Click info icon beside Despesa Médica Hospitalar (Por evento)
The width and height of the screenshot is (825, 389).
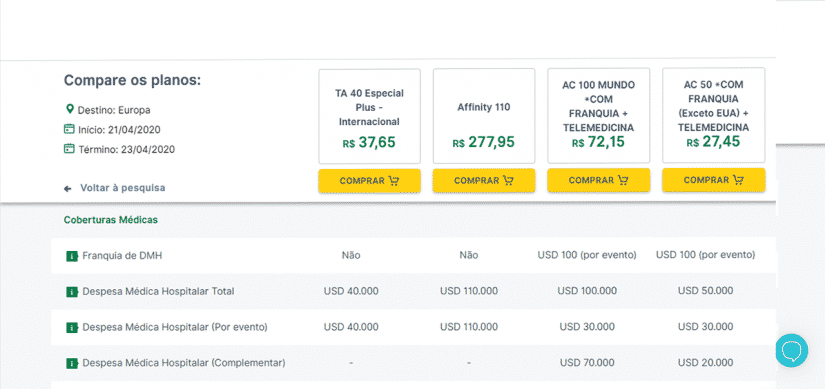click(72, 327)
